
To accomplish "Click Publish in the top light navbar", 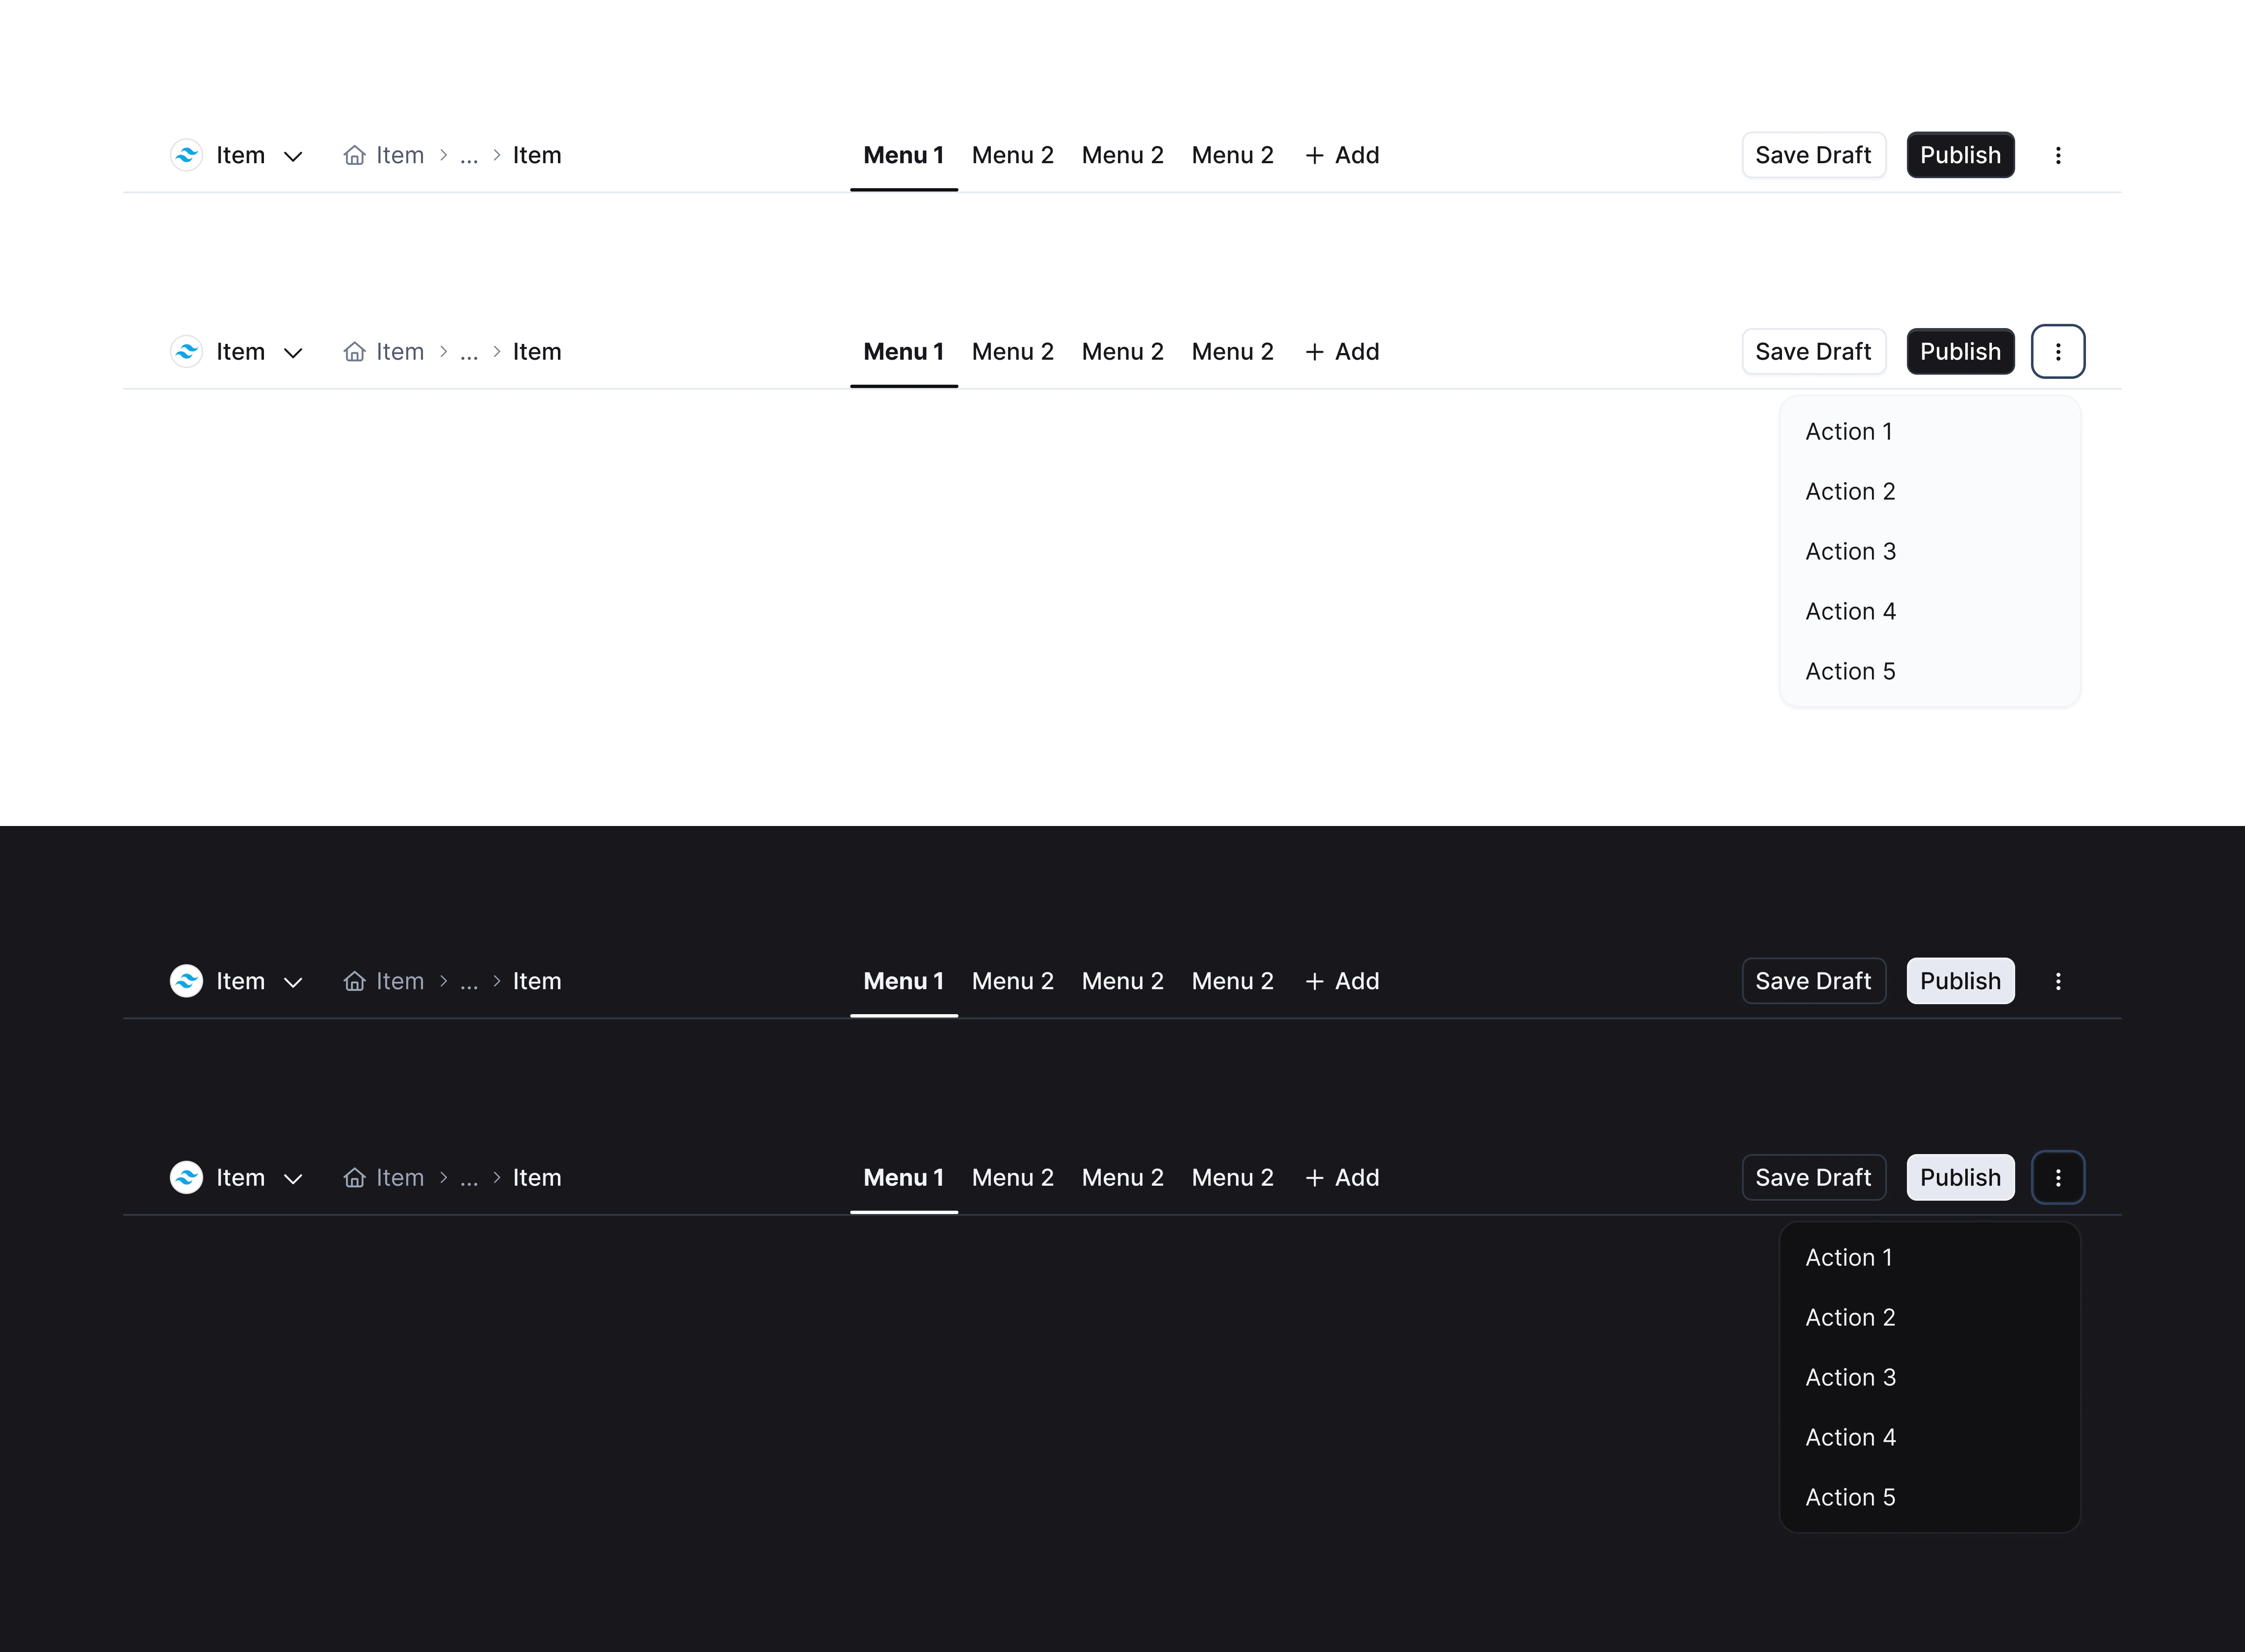I will (1960, 155).
